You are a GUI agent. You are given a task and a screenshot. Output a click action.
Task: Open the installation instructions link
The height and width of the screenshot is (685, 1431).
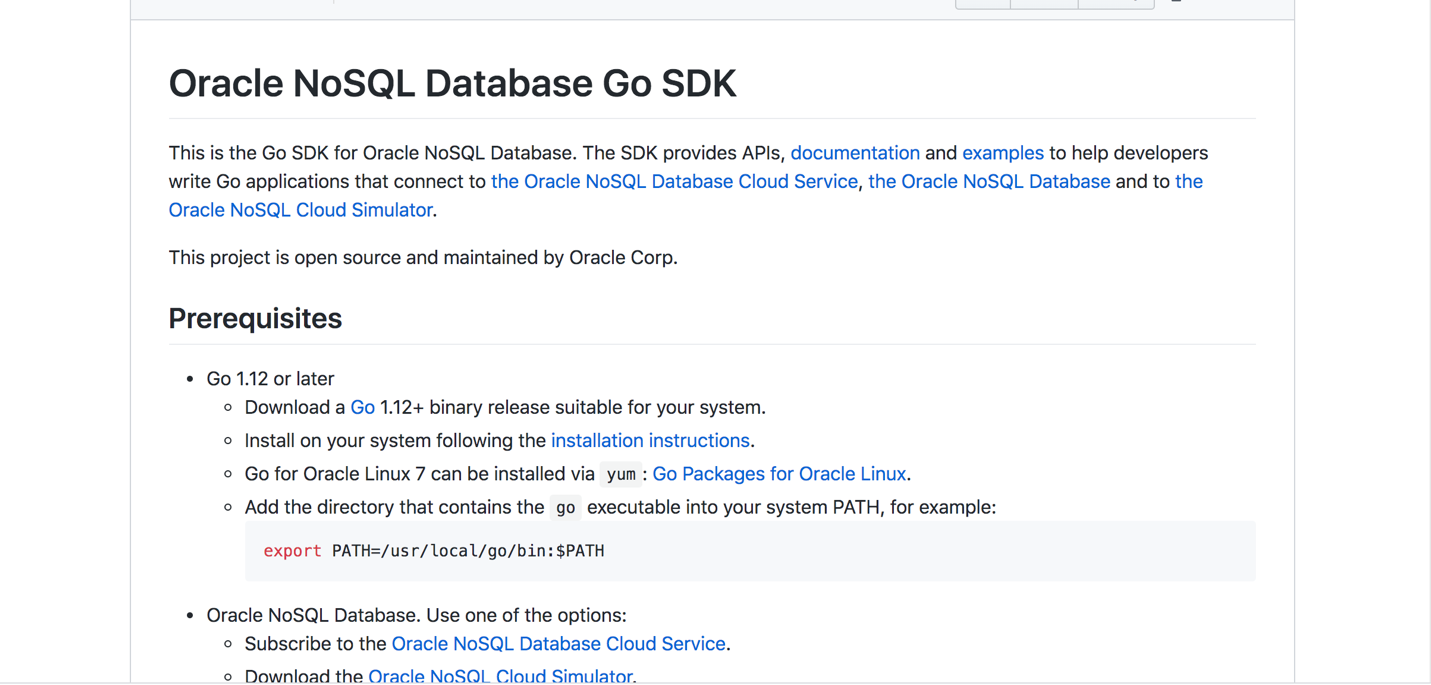click(x=650, y=440)
